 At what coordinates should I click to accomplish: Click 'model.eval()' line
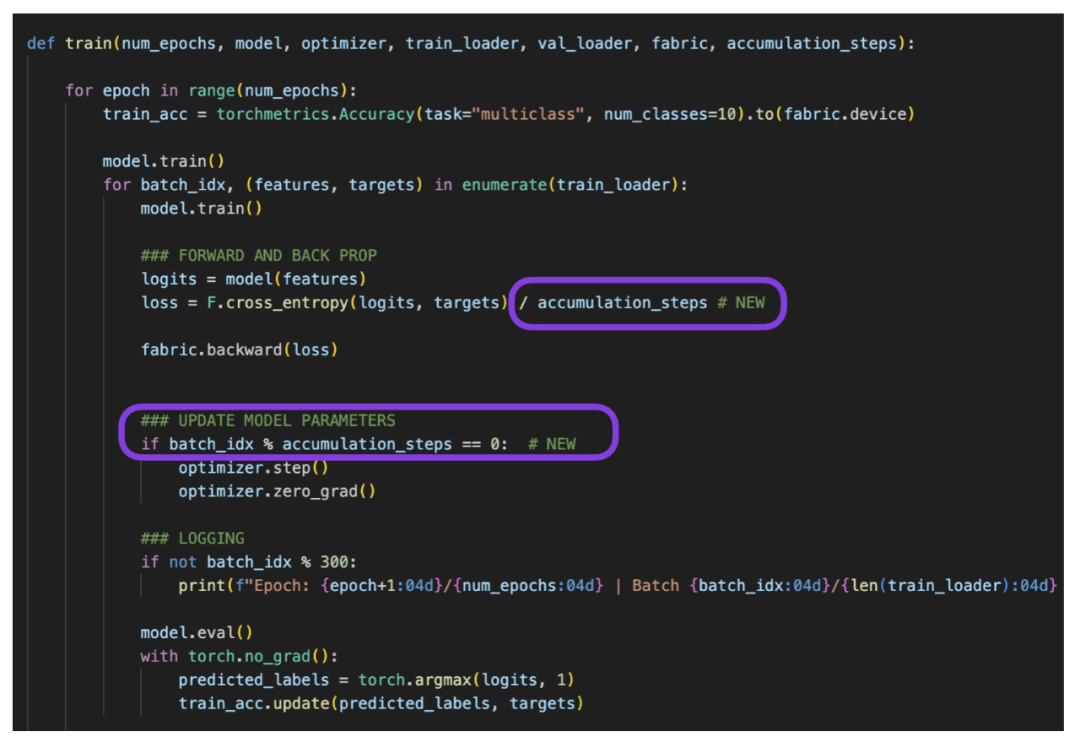(x=196, y=632)
